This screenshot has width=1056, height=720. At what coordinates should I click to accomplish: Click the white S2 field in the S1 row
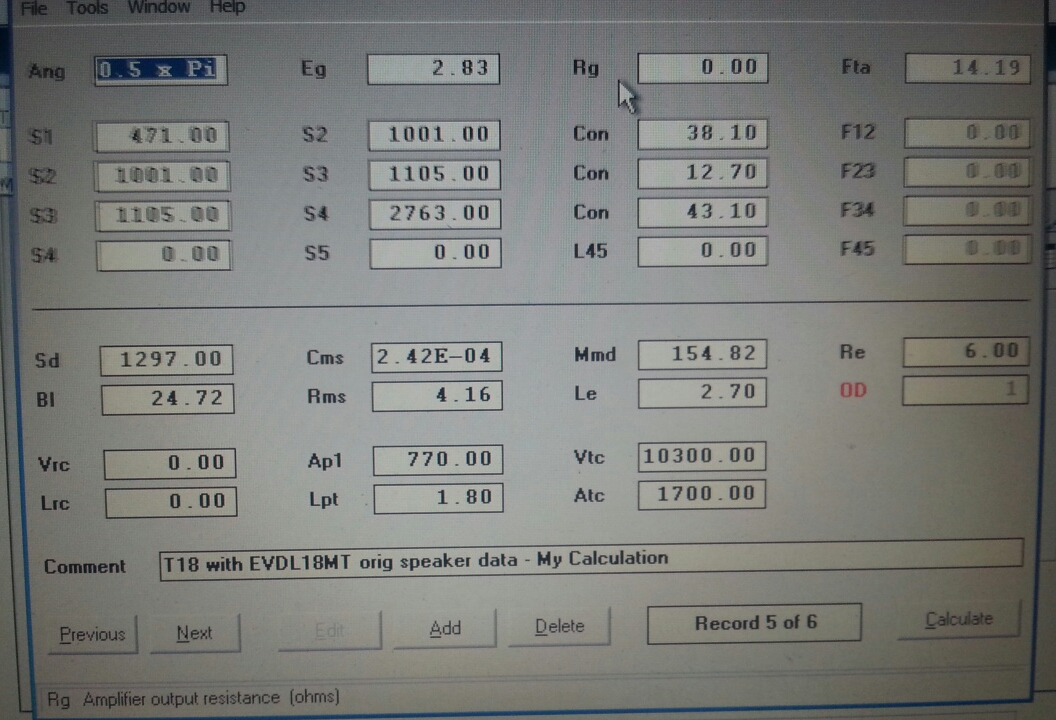434,135
